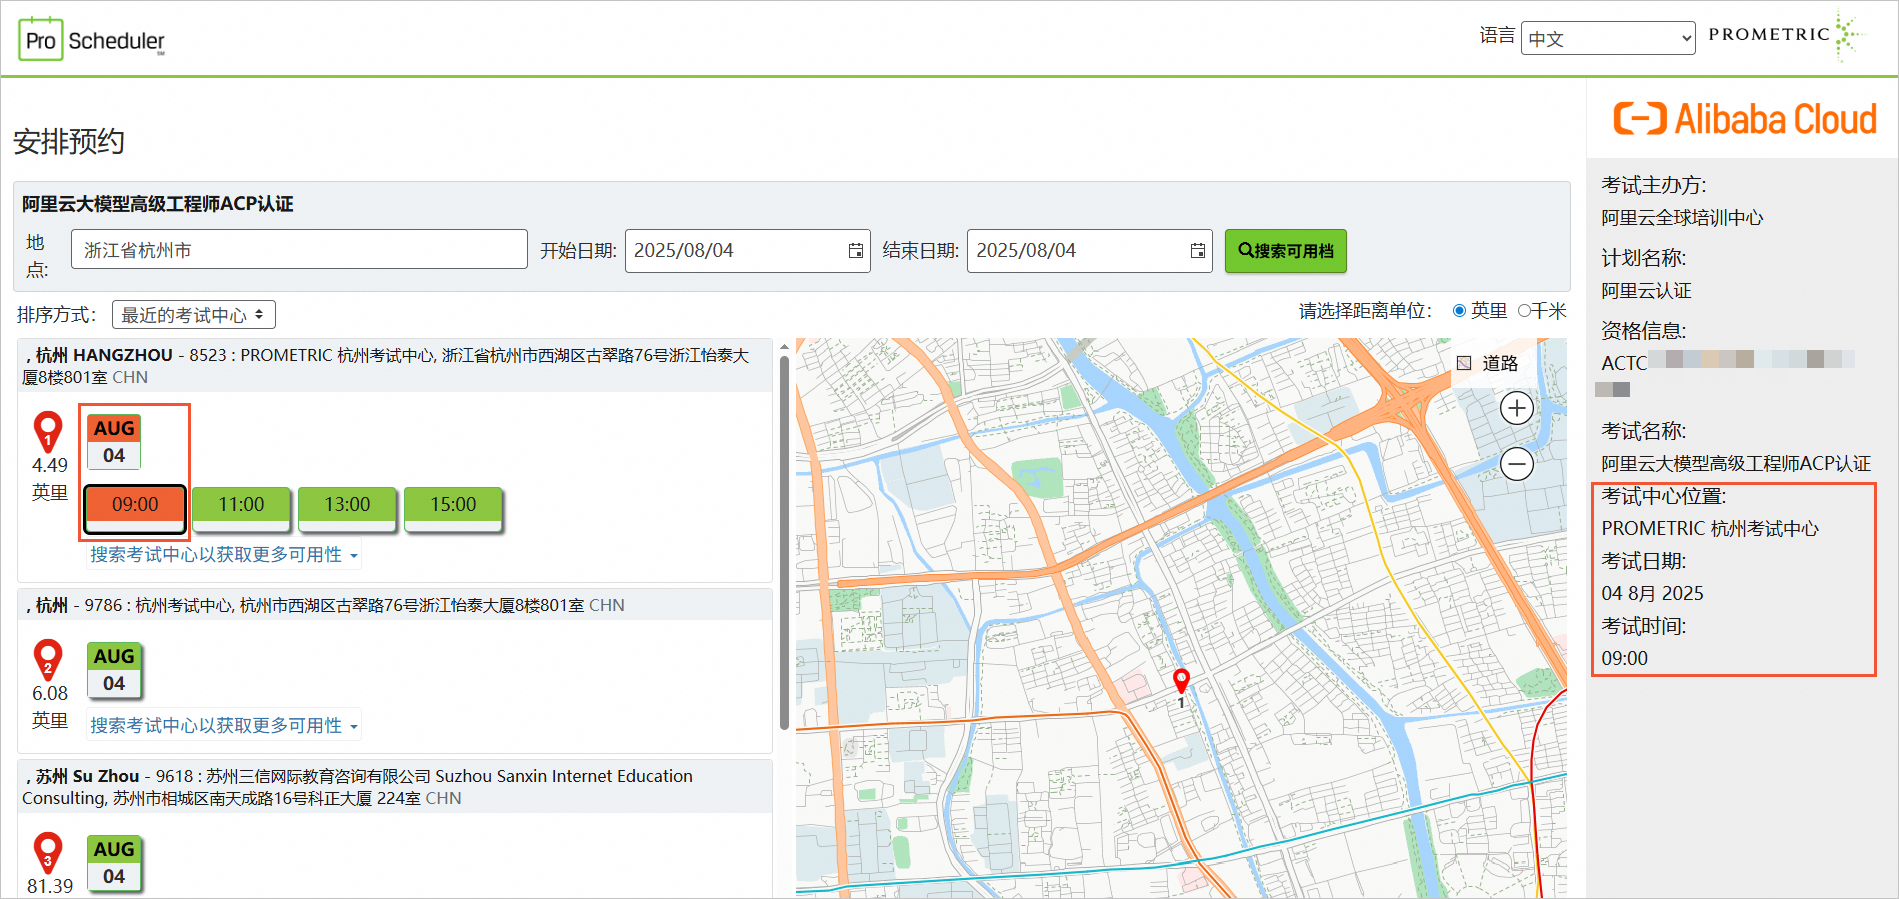Select the AUG 04 date tile for center 9786
Viewport: 1899px width, 899px height.
pyautogui.click(x=114, y=670)
